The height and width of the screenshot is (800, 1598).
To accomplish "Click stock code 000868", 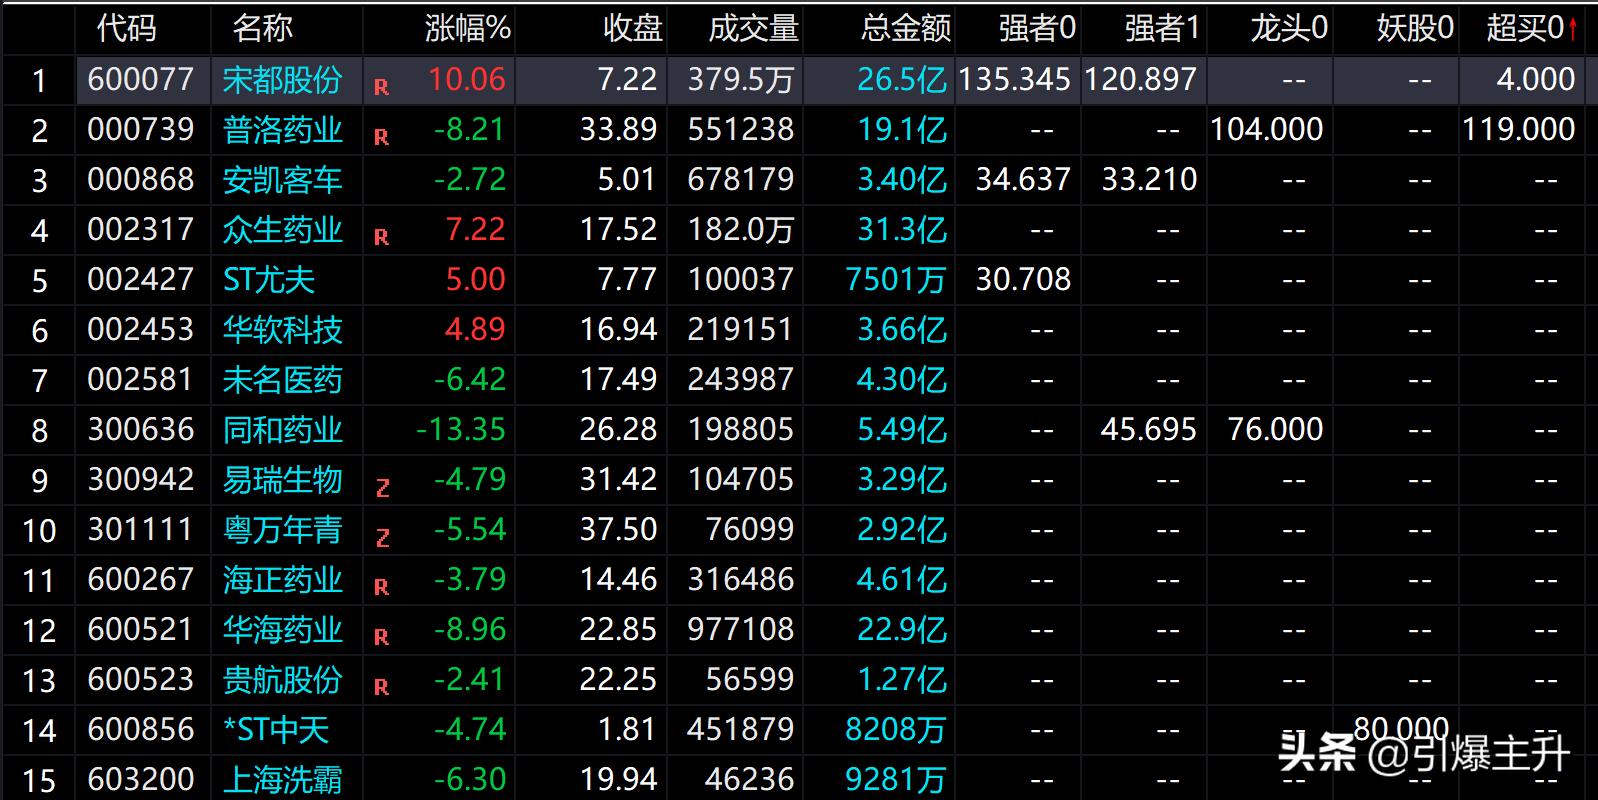I will 141,179.
